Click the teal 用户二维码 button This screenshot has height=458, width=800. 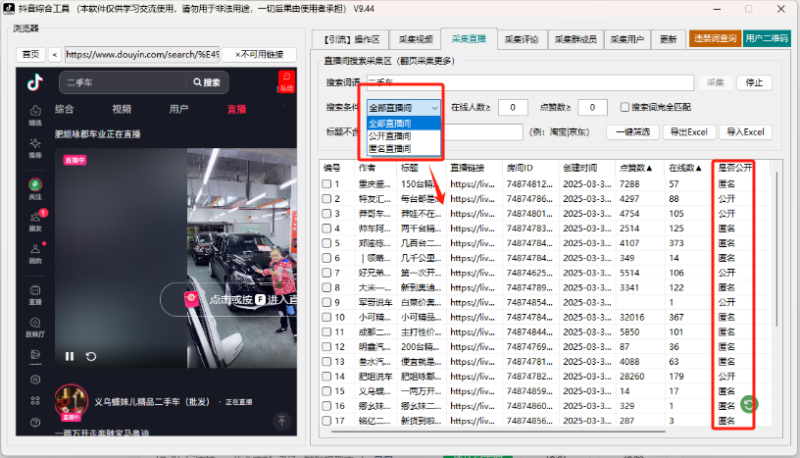[766, 38]
